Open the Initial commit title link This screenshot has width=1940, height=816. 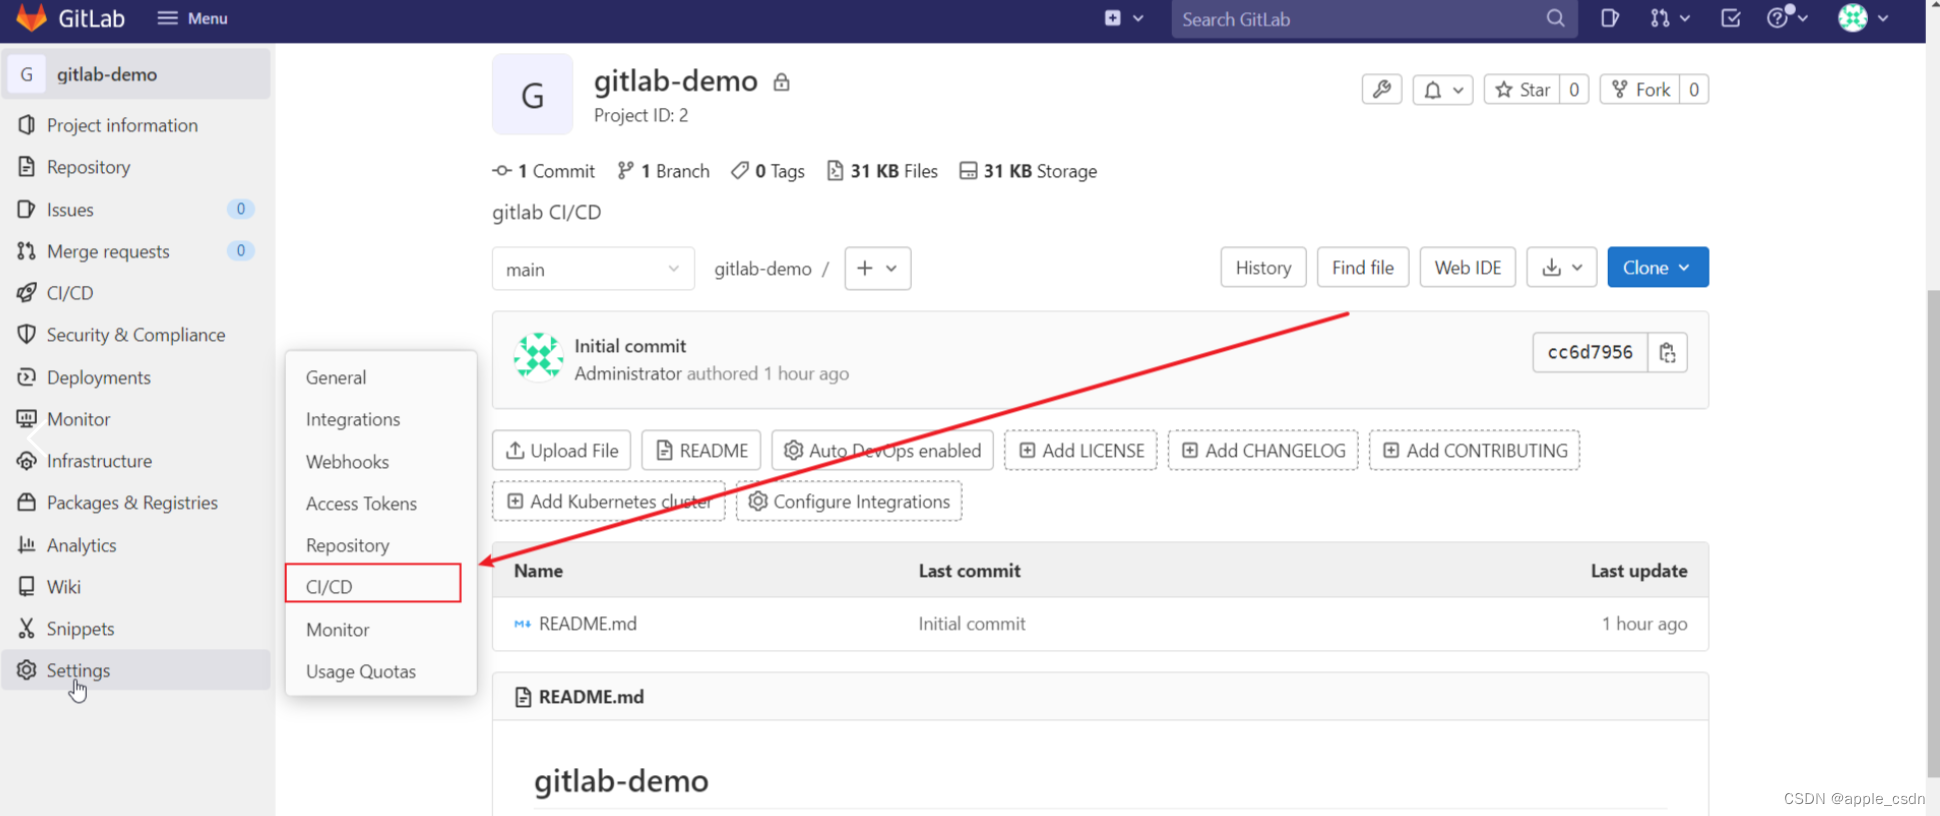630,346
